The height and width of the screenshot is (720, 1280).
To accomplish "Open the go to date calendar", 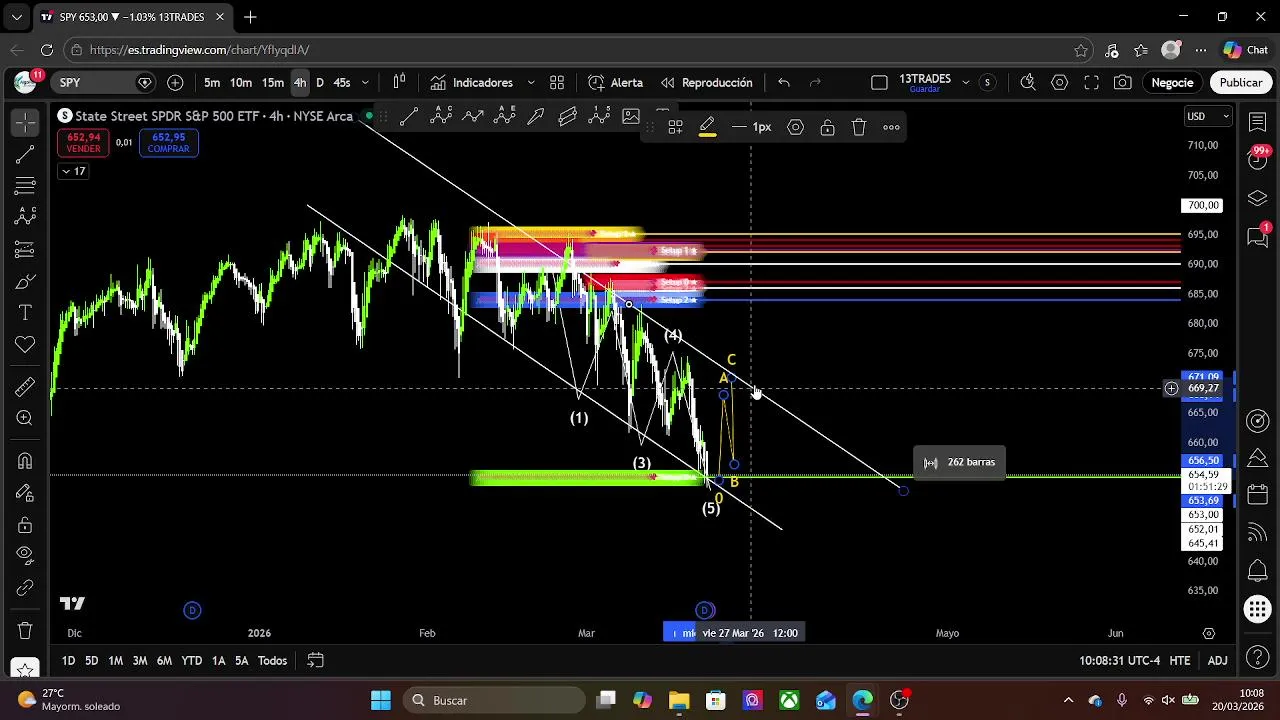I will coord(315,661).
